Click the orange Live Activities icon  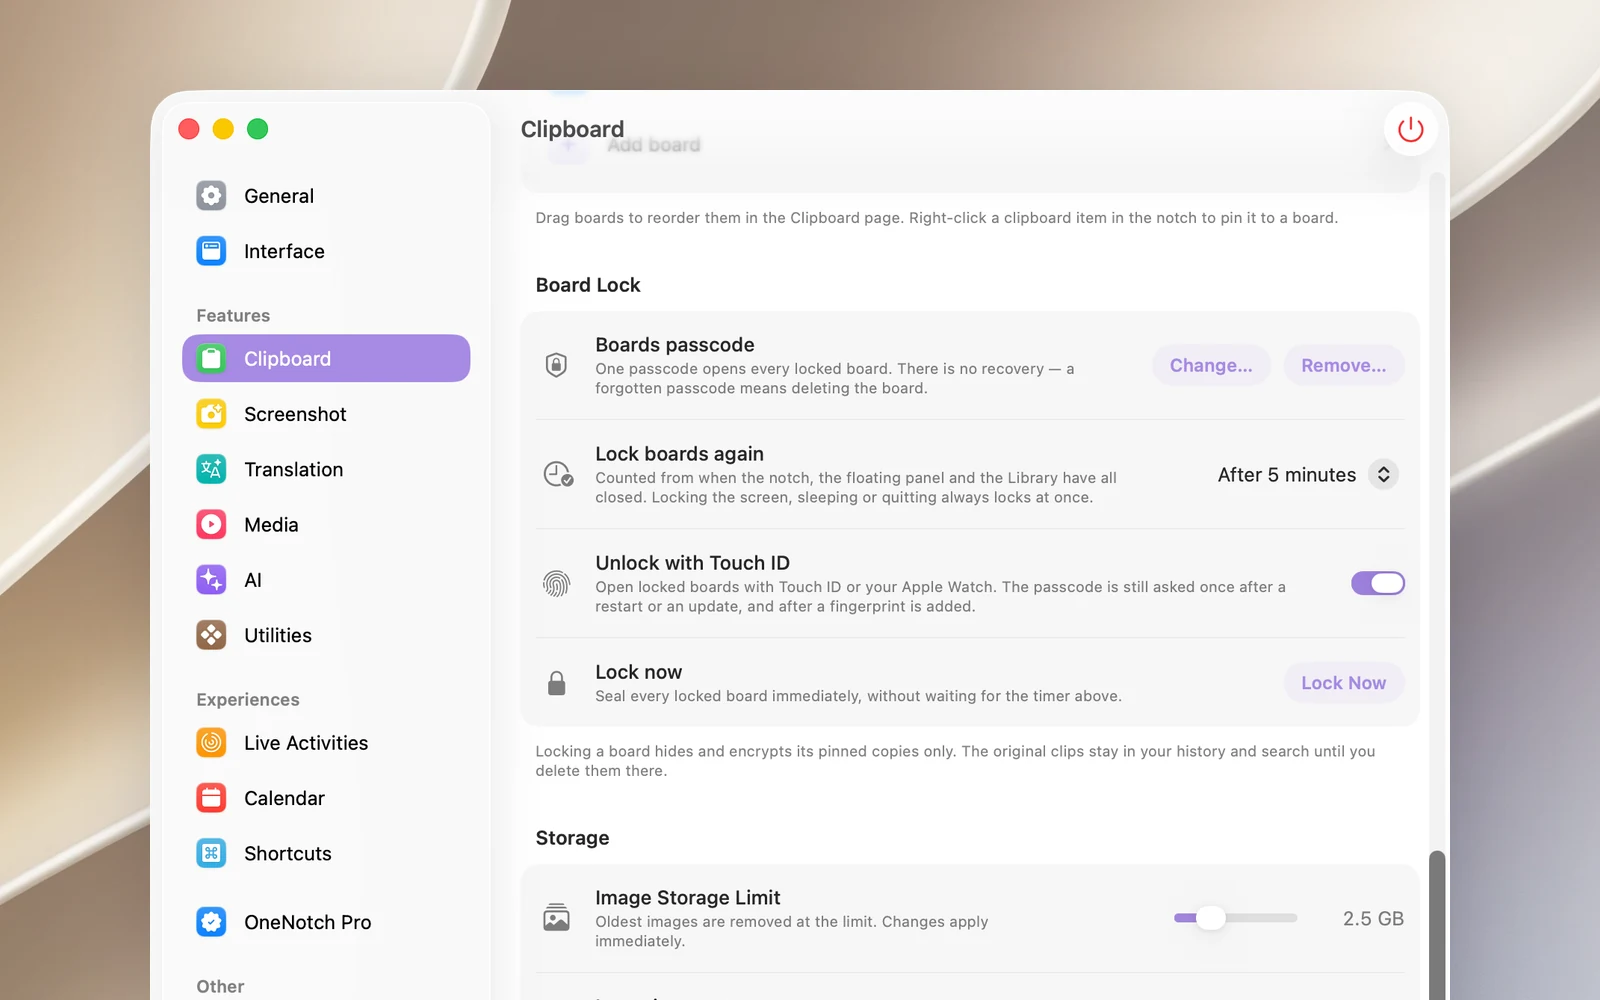(x=211, y=742)
